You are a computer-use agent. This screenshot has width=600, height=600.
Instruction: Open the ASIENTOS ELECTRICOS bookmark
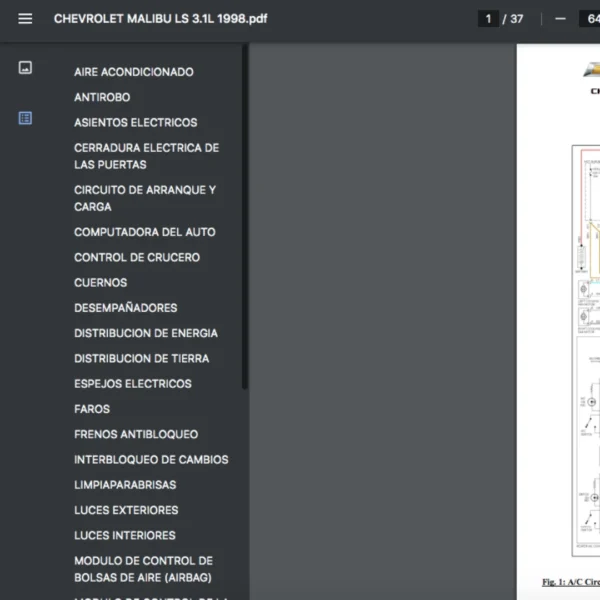pos(136,122)
